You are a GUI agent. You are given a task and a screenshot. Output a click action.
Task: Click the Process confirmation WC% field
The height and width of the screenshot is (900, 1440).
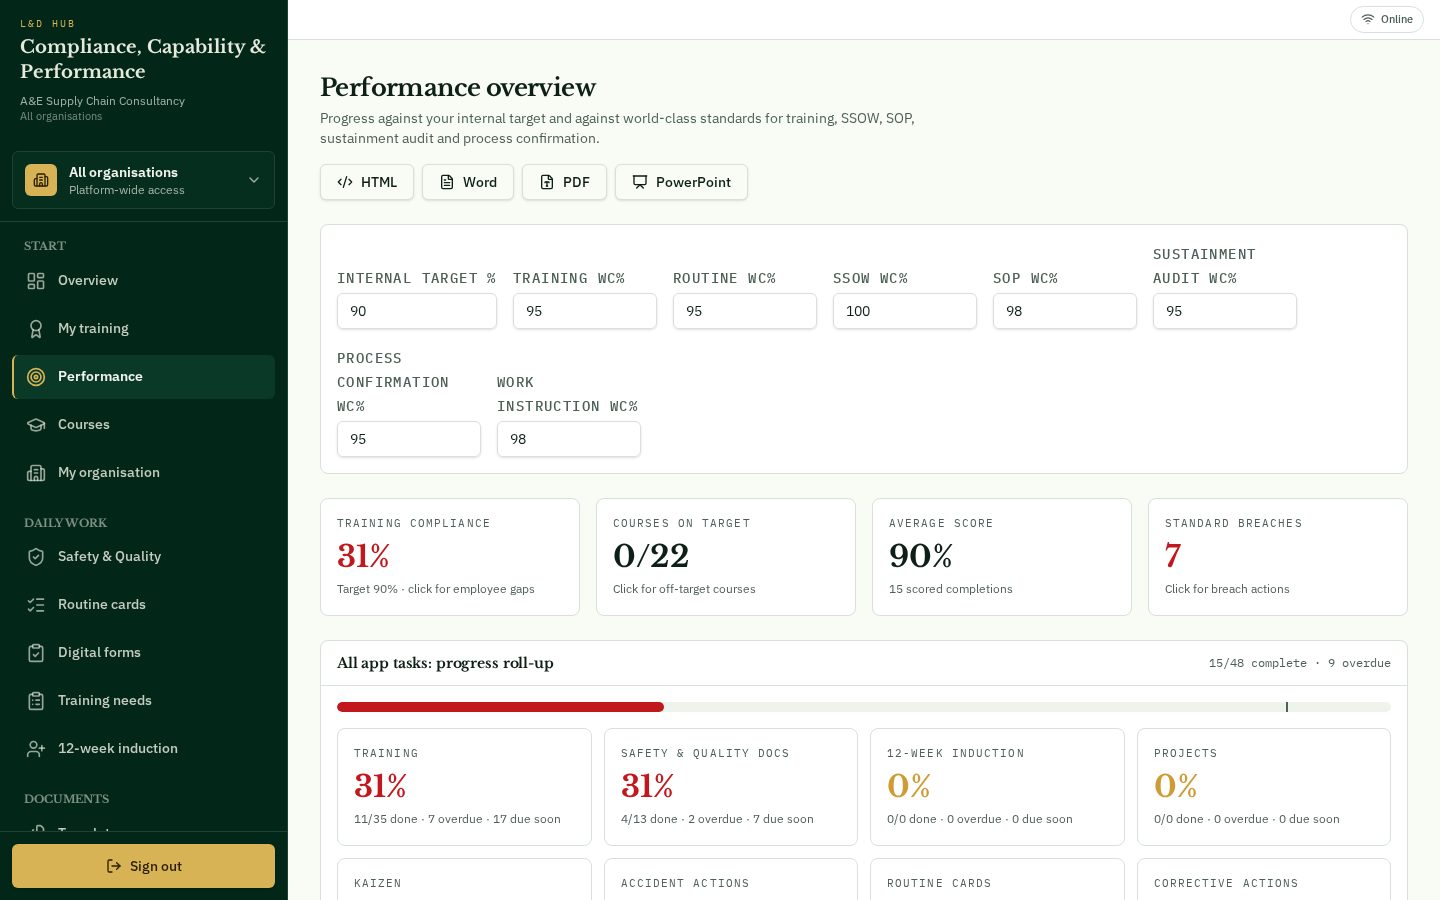409,439
